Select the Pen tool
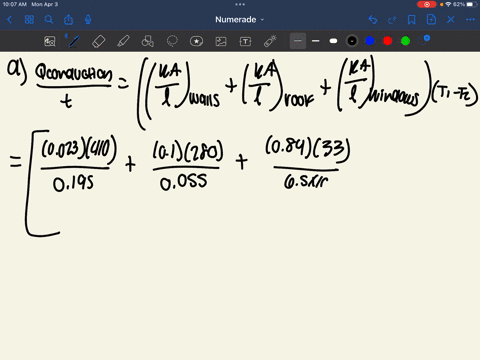 (74, 41)
